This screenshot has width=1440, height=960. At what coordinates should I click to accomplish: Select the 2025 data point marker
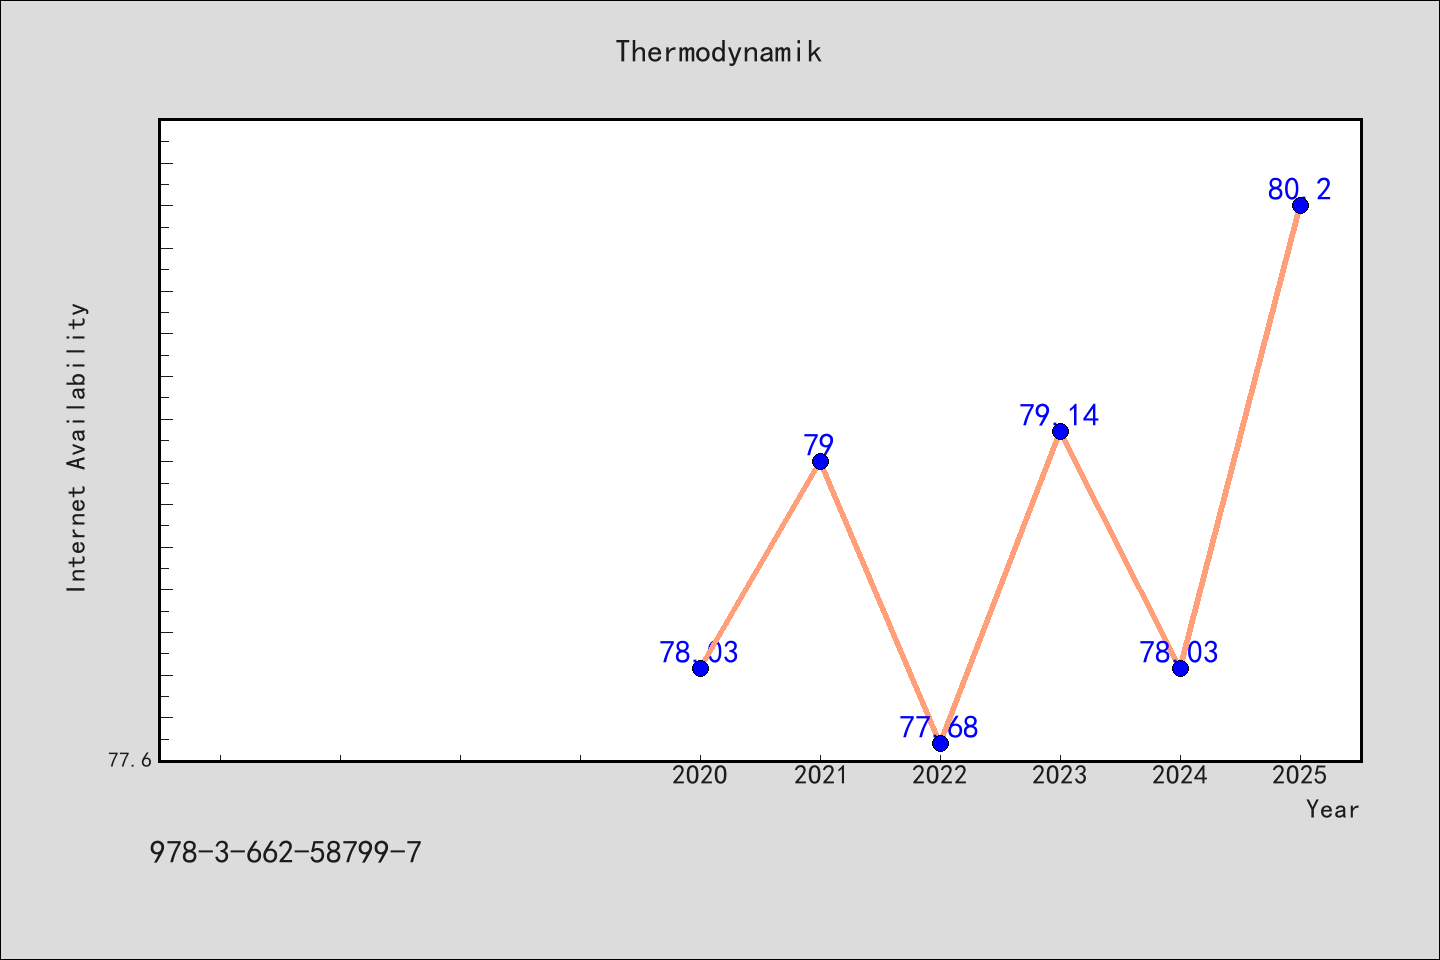(1300, 205)
